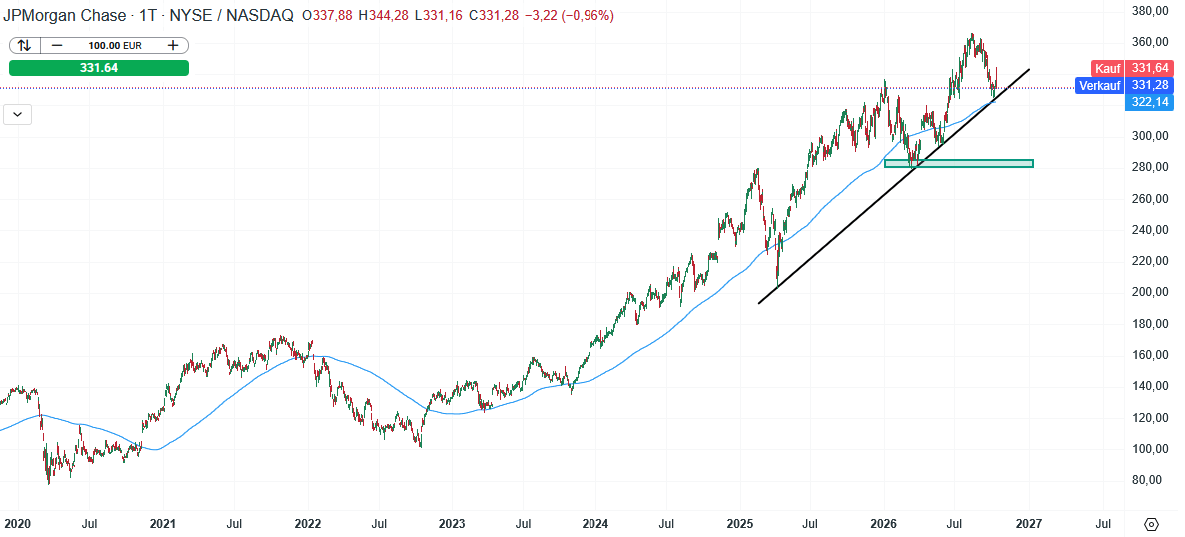Click 380,00 on the price axis
The width and height of the screenshot is (1185, 537).
click(x=1151, y=11)
